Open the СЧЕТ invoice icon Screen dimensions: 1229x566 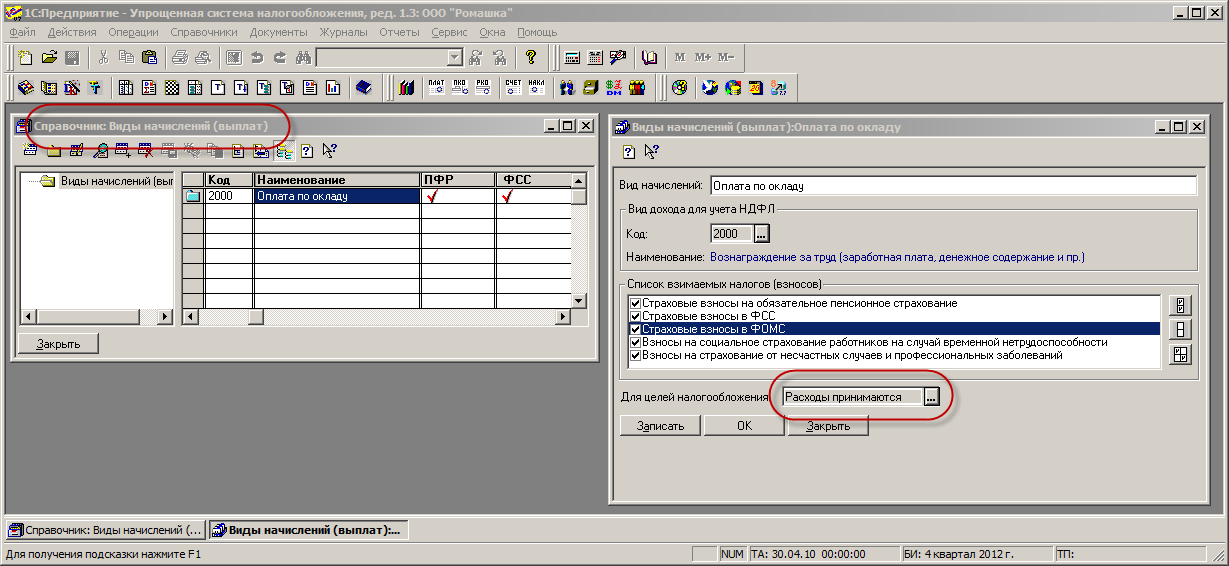[513, 88]
